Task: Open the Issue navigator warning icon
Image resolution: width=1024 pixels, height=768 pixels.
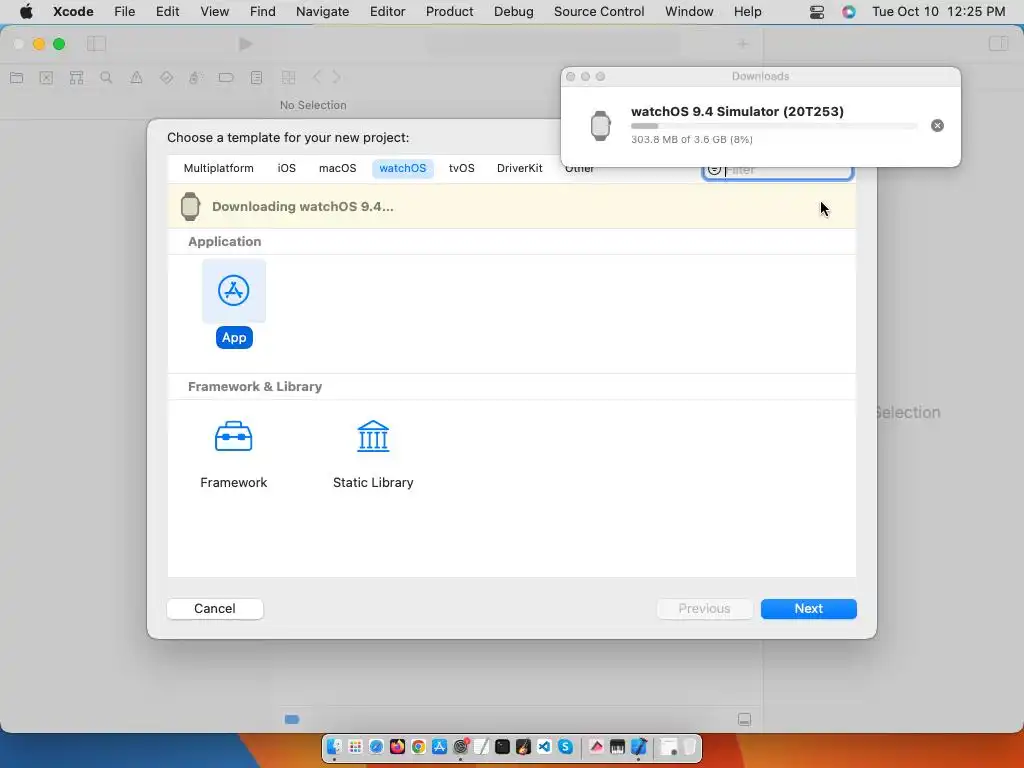Action: pos(136,78)
